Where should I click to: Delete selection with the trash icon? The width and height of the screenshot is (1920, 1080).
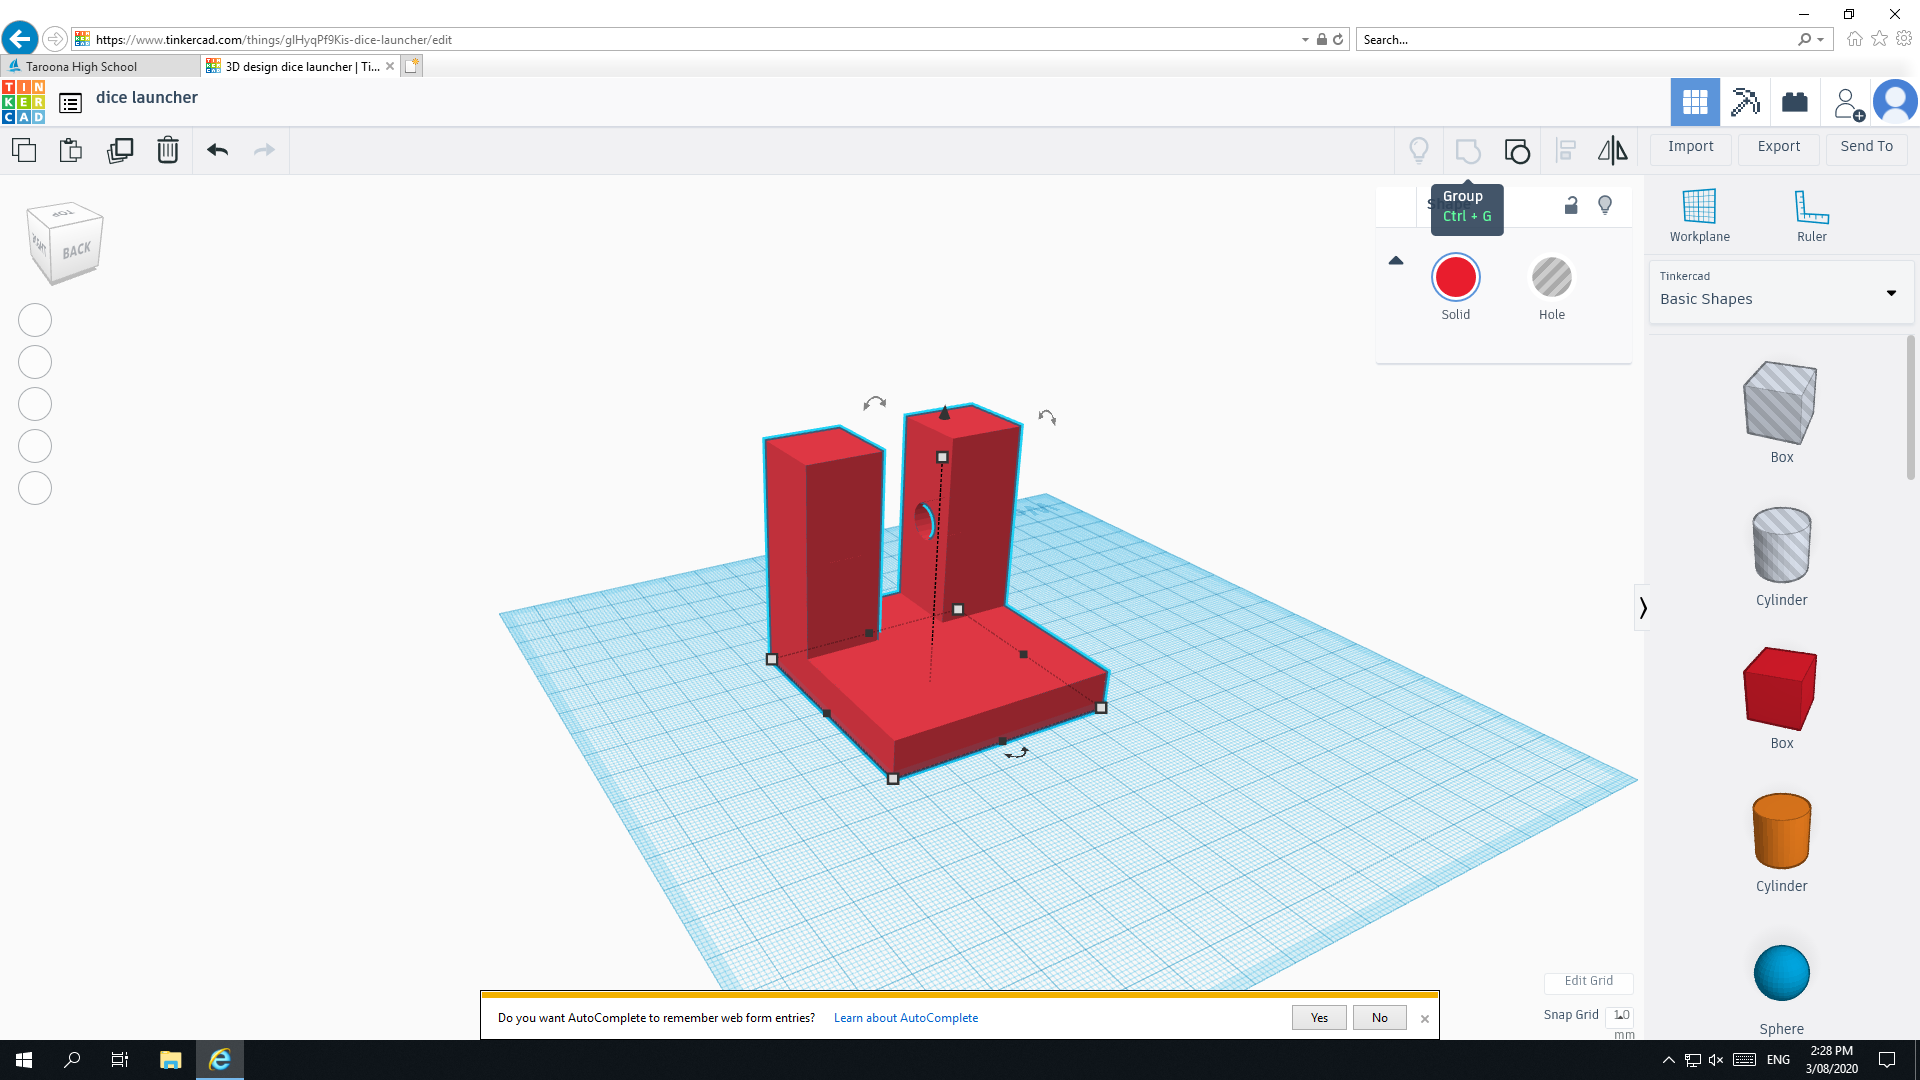pos(168,150)
